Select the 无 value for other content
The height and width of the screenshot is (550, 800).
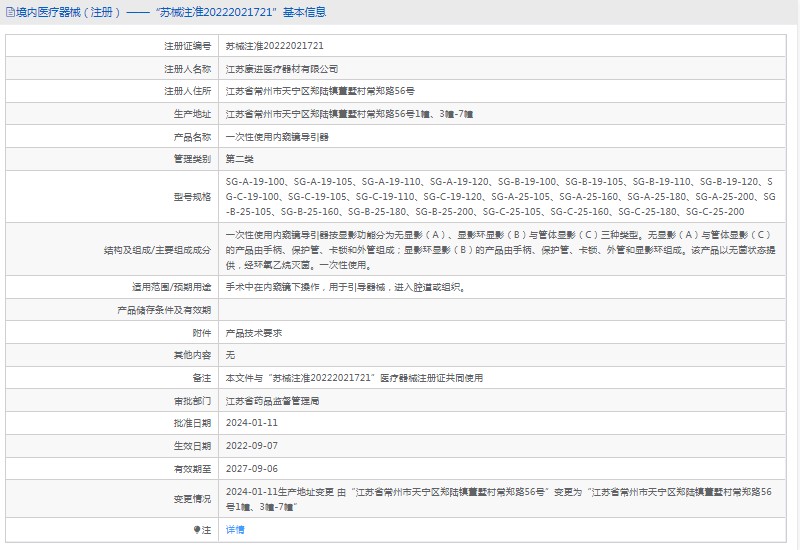pos(231,355)
